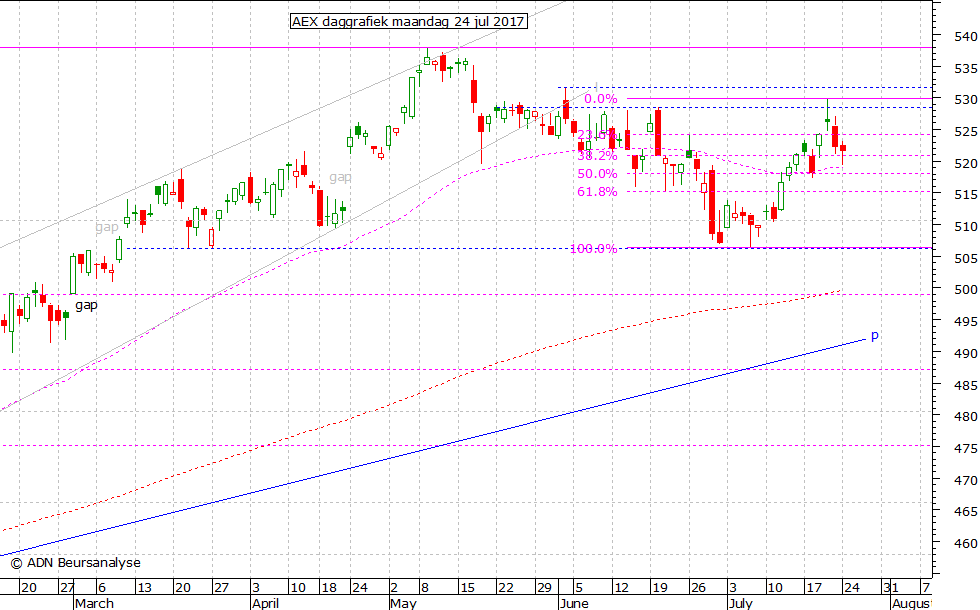Click the '0.0%' Fibonacci label

pos(601,99)
